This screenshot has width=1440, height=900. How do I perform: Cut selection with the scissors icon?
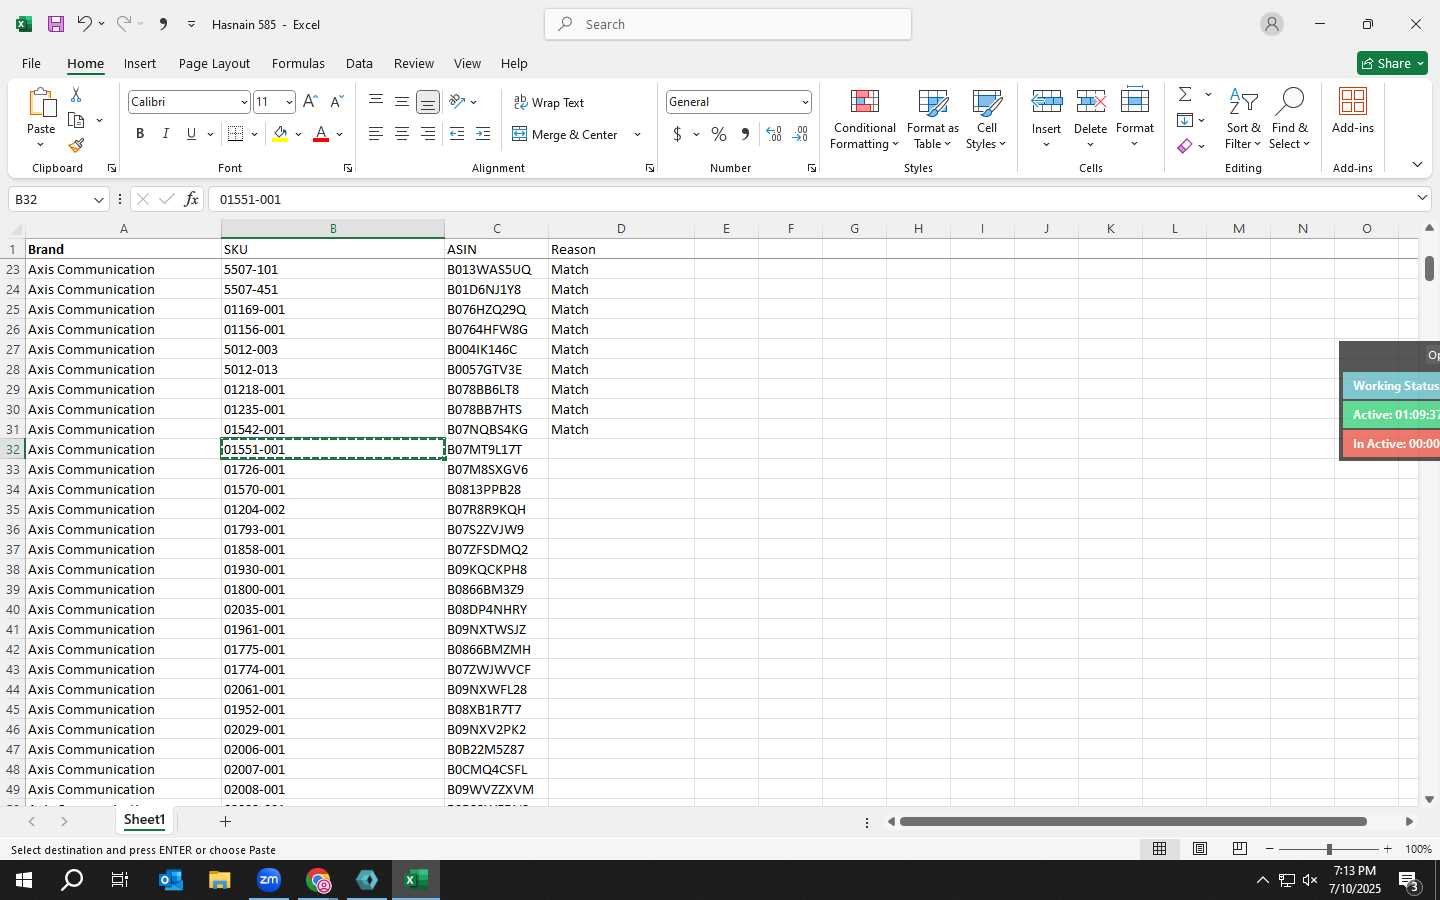(76, 94)
